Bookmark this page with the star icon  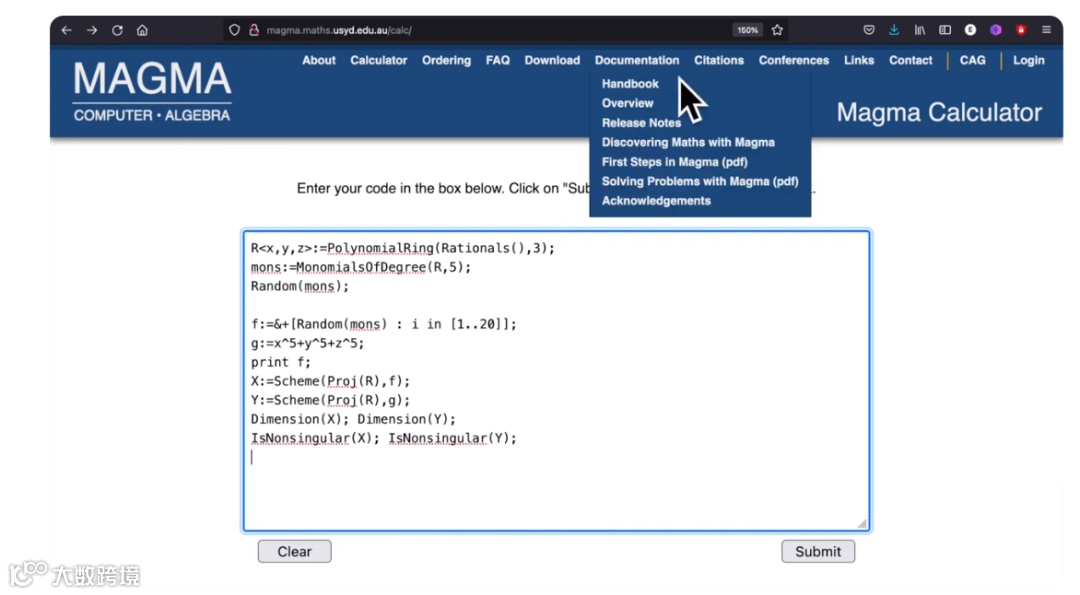pyautogui.click(x=778, y=30)
